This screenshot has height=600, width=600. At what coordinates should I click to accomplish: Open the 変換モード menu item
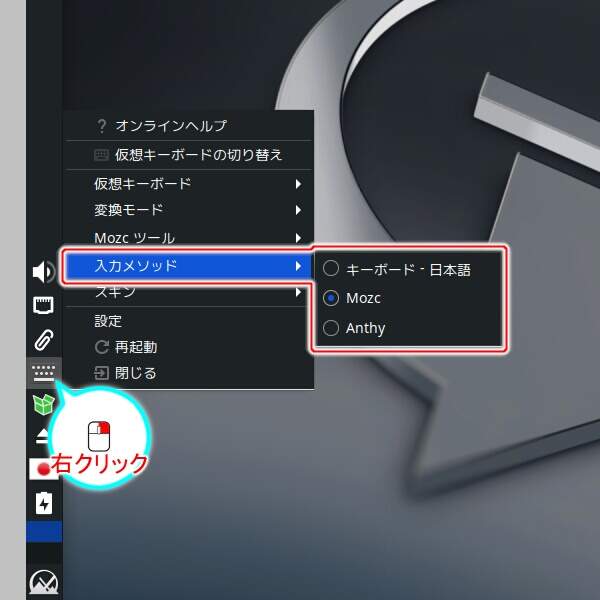(189, 210)
